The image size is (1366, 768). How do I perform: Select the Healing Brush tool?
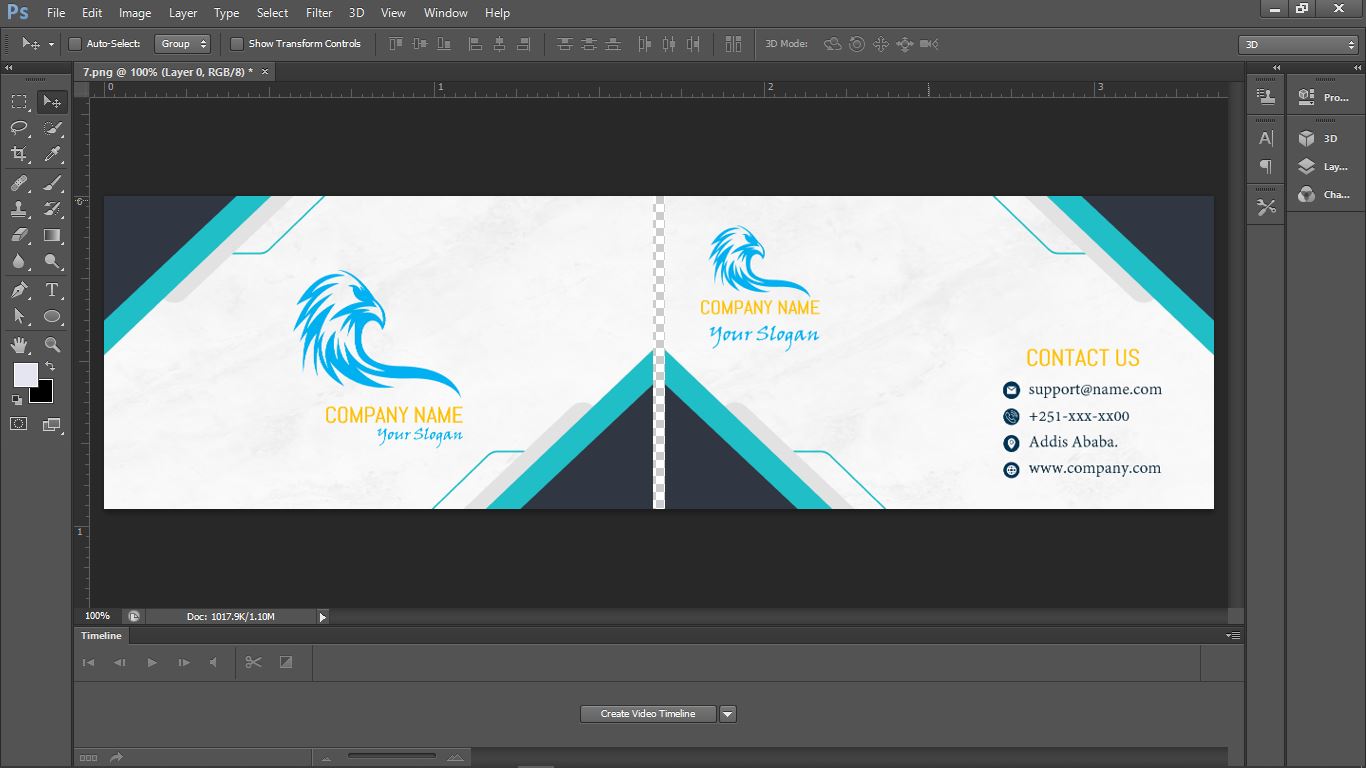click(x=19, y=183)
